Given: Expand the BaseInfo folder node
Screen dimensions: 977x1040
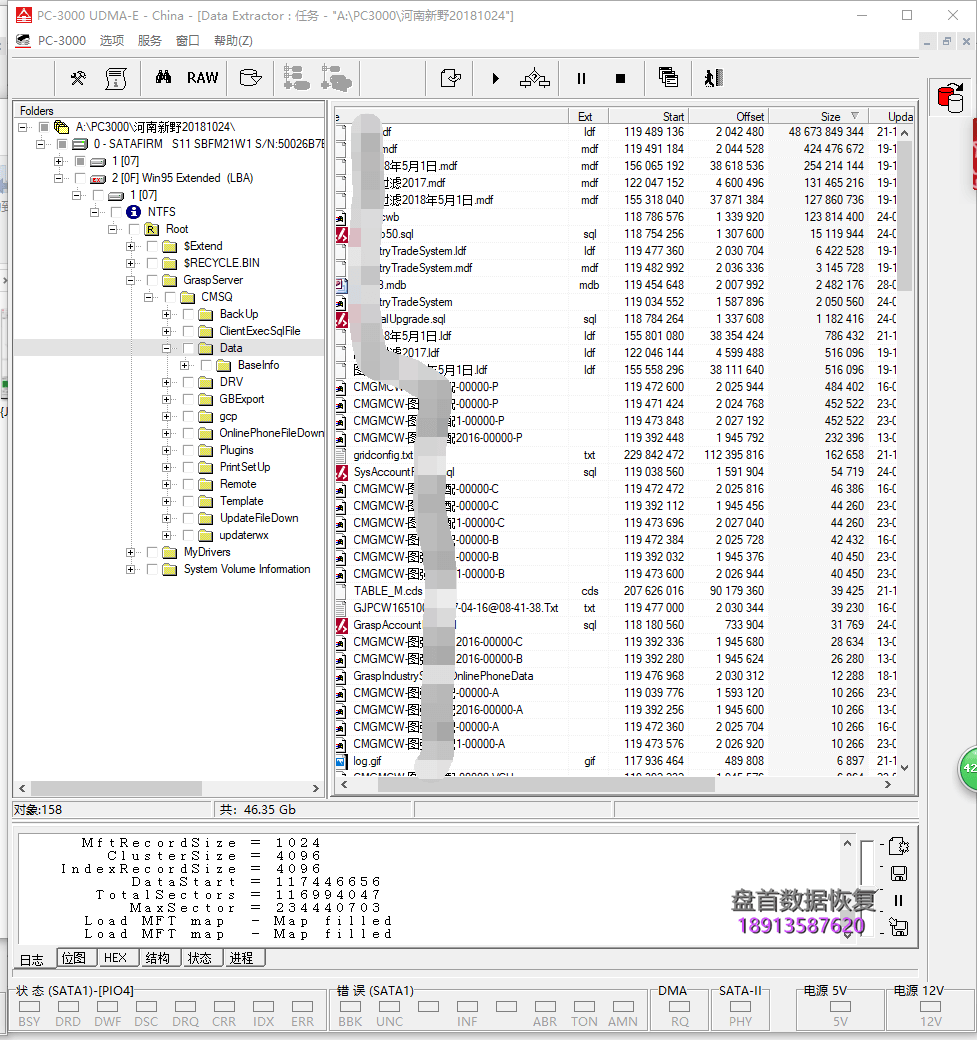Looking at the screenshot, I should tap(184, 365).
